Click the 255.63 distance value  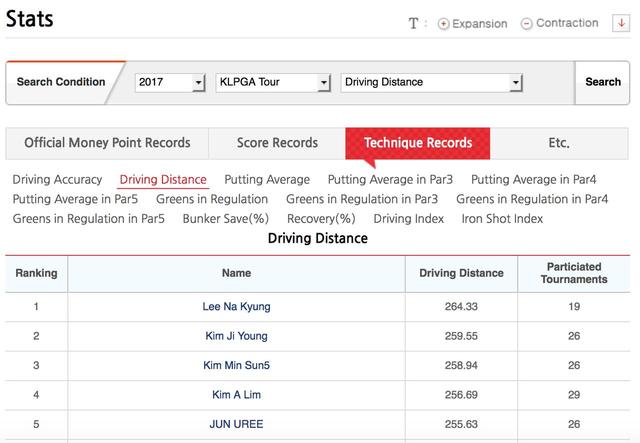pos(461,424)
